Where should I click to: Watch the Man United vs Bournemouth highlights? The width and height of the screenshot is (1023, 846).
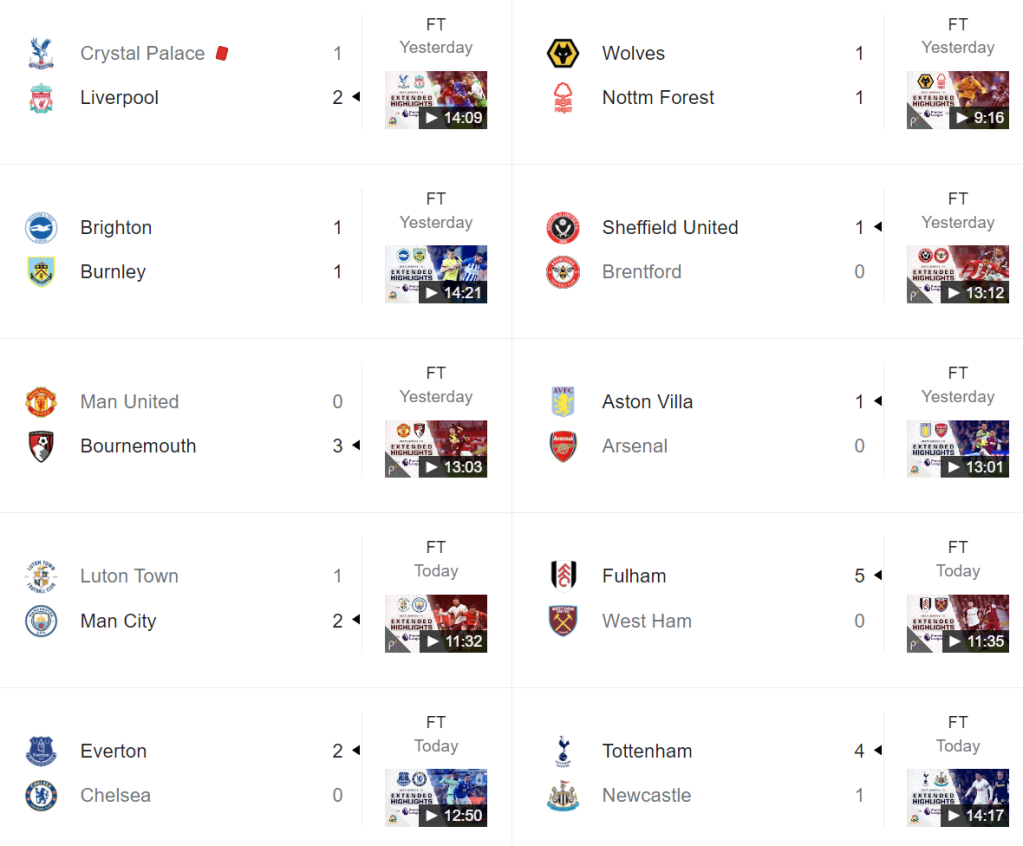pos(436,449)
